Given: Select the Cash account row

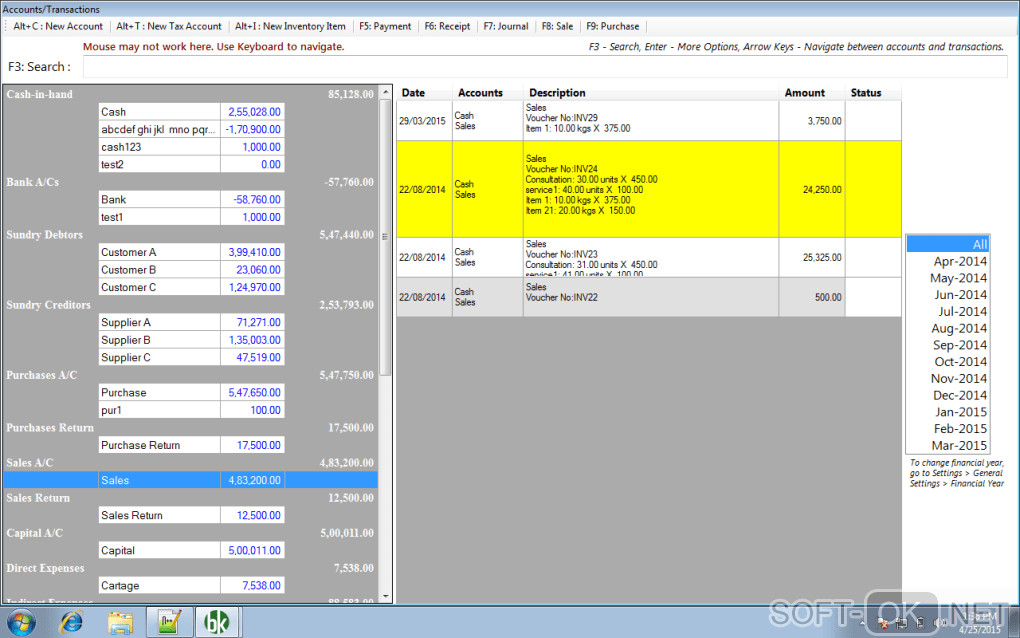Looking at the screenshot, I should pos(191,112).
